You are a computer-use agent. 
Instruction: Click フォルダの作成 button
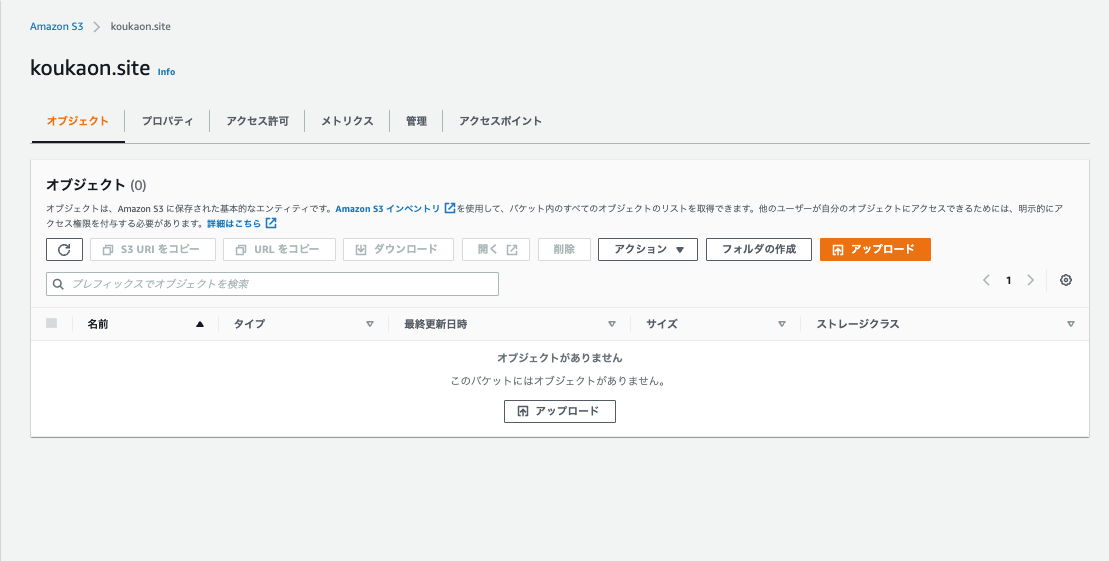click(759, 249)
